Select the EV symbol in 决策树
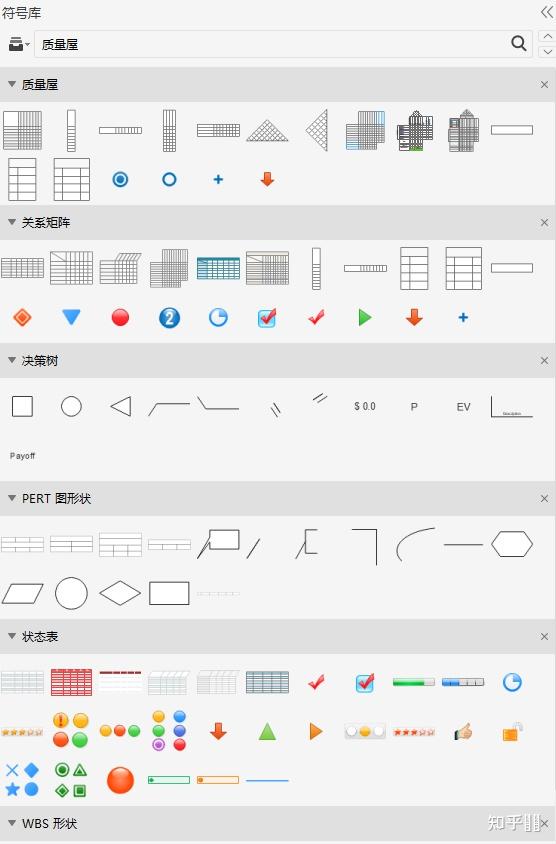 click(x=463, y=407)
